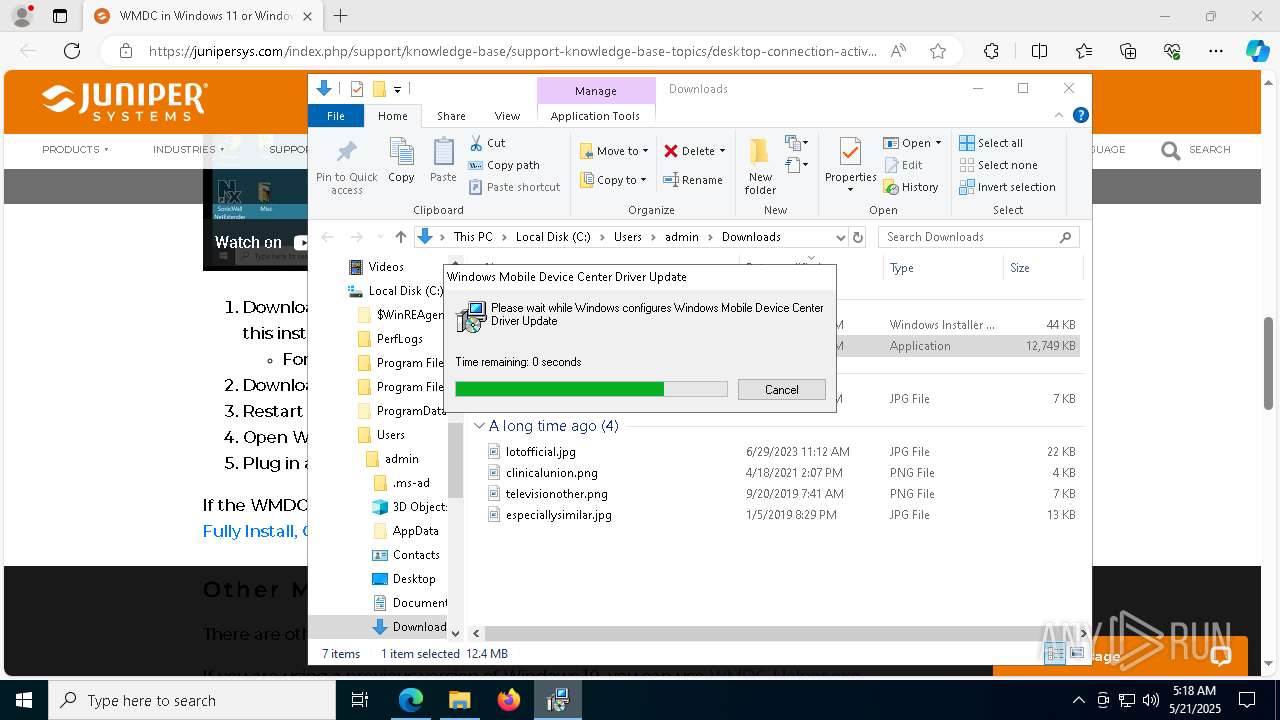
Task: Click the Size column header
Action: tap(1042, 268)
